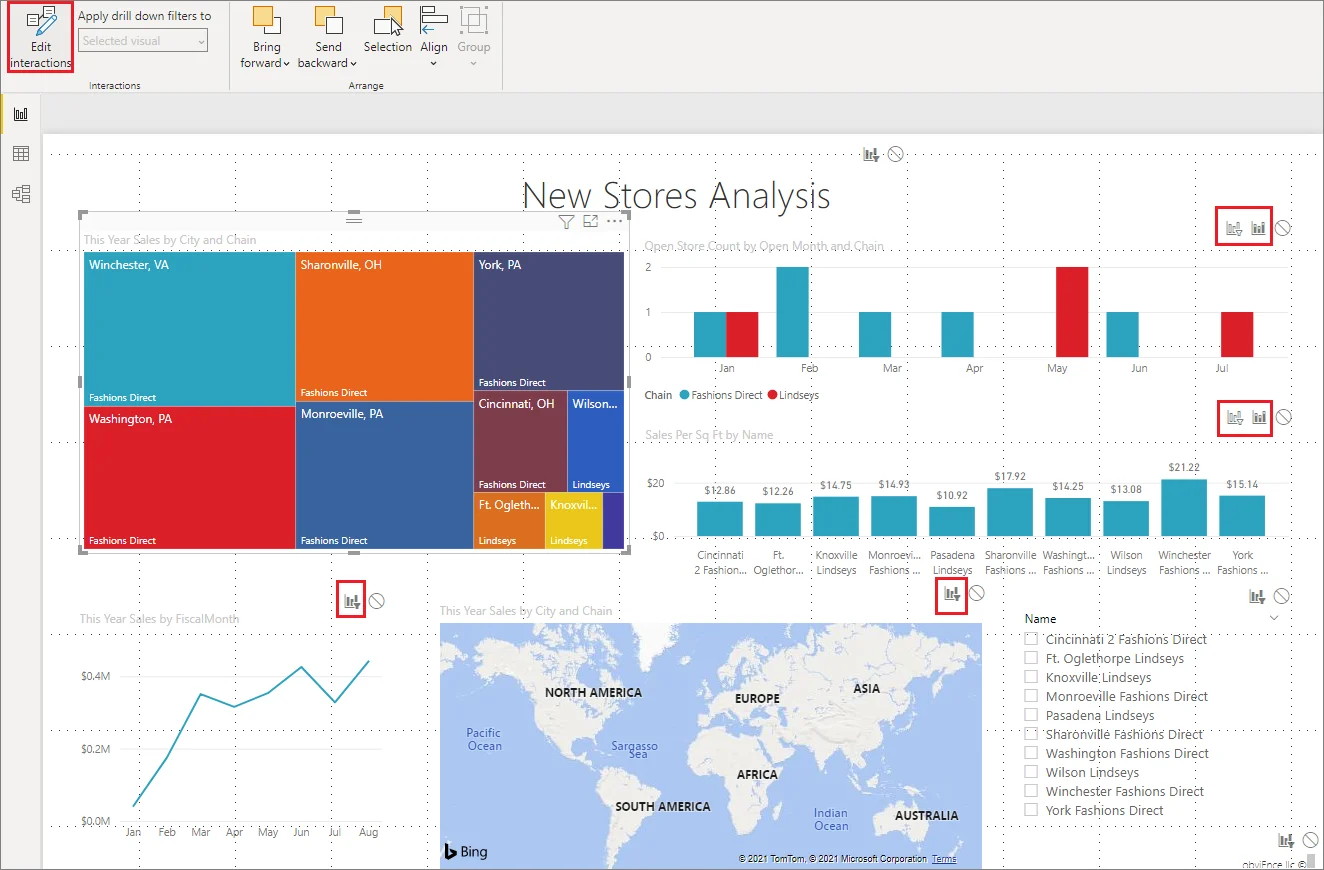Set Highlight interaction on Open Store Count chart
Viewport: 1324px width, 870px height.
(1258, 228)
